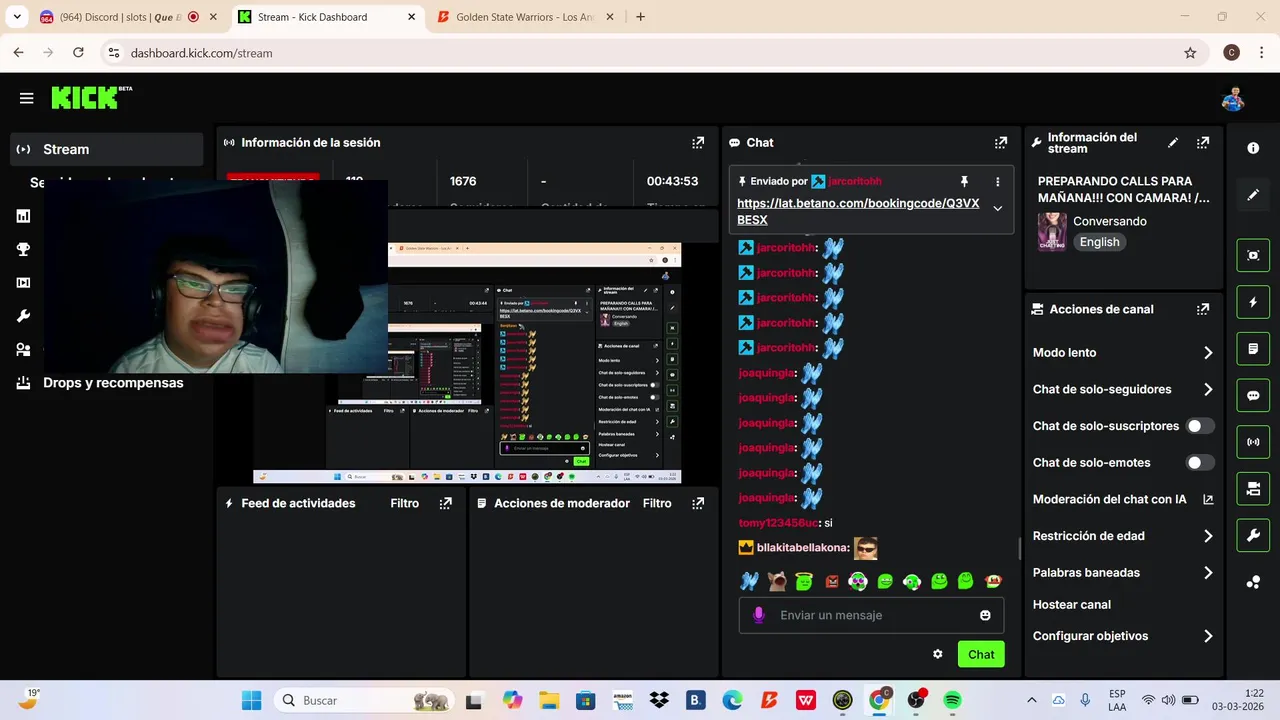This screenshot has width=1280, height=720.
Task: Edit stream info with pencil icon in panel header
Action: (x=1173, y=143)
